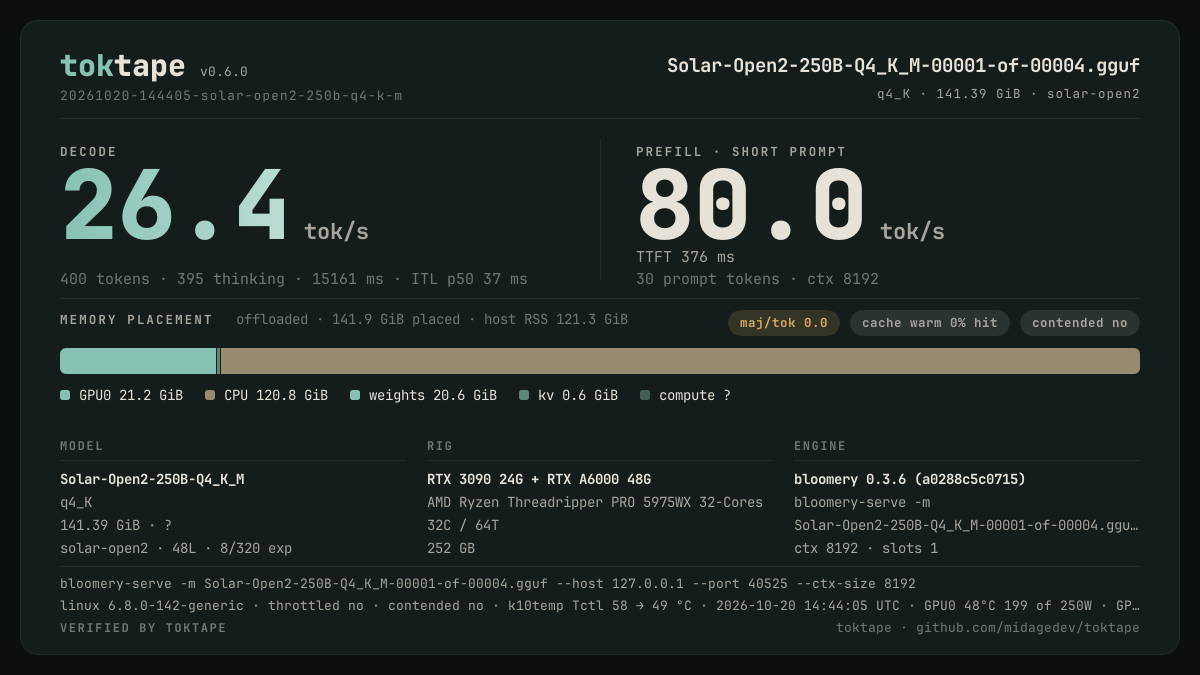Click the bloomery-serve -m engine line
1200x675 pixels.
[x=862, y=503]
